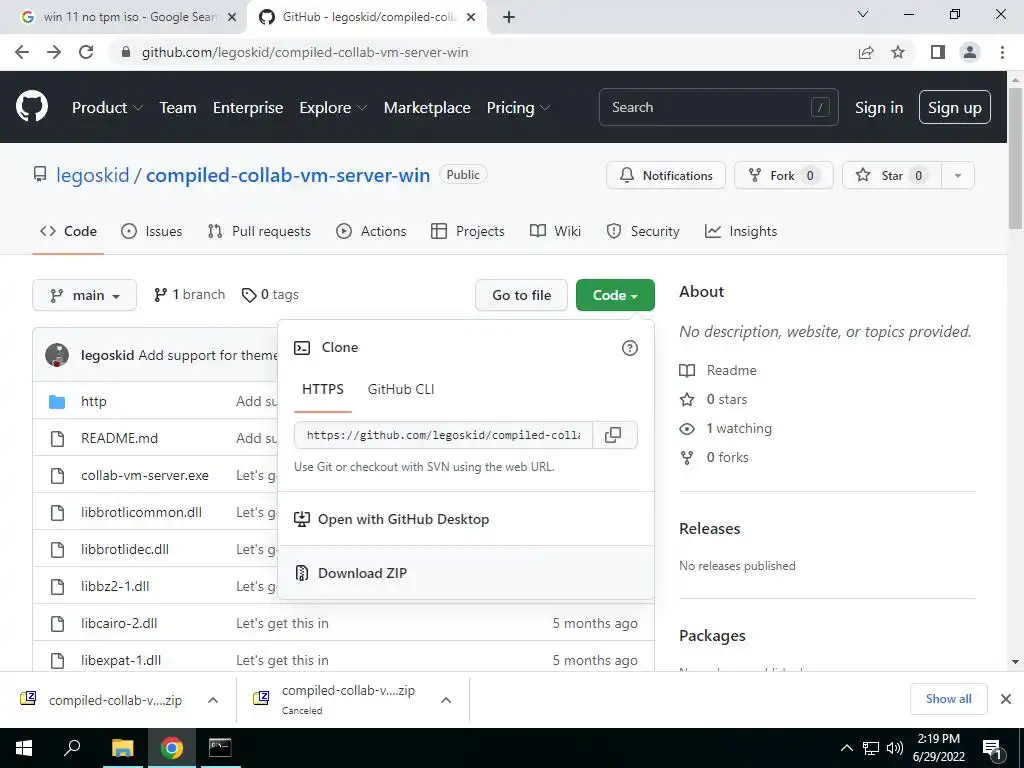This screenshot has width=1024, height=768.
Task: Close the downloads bar
Action: [x=1006, y=699]
